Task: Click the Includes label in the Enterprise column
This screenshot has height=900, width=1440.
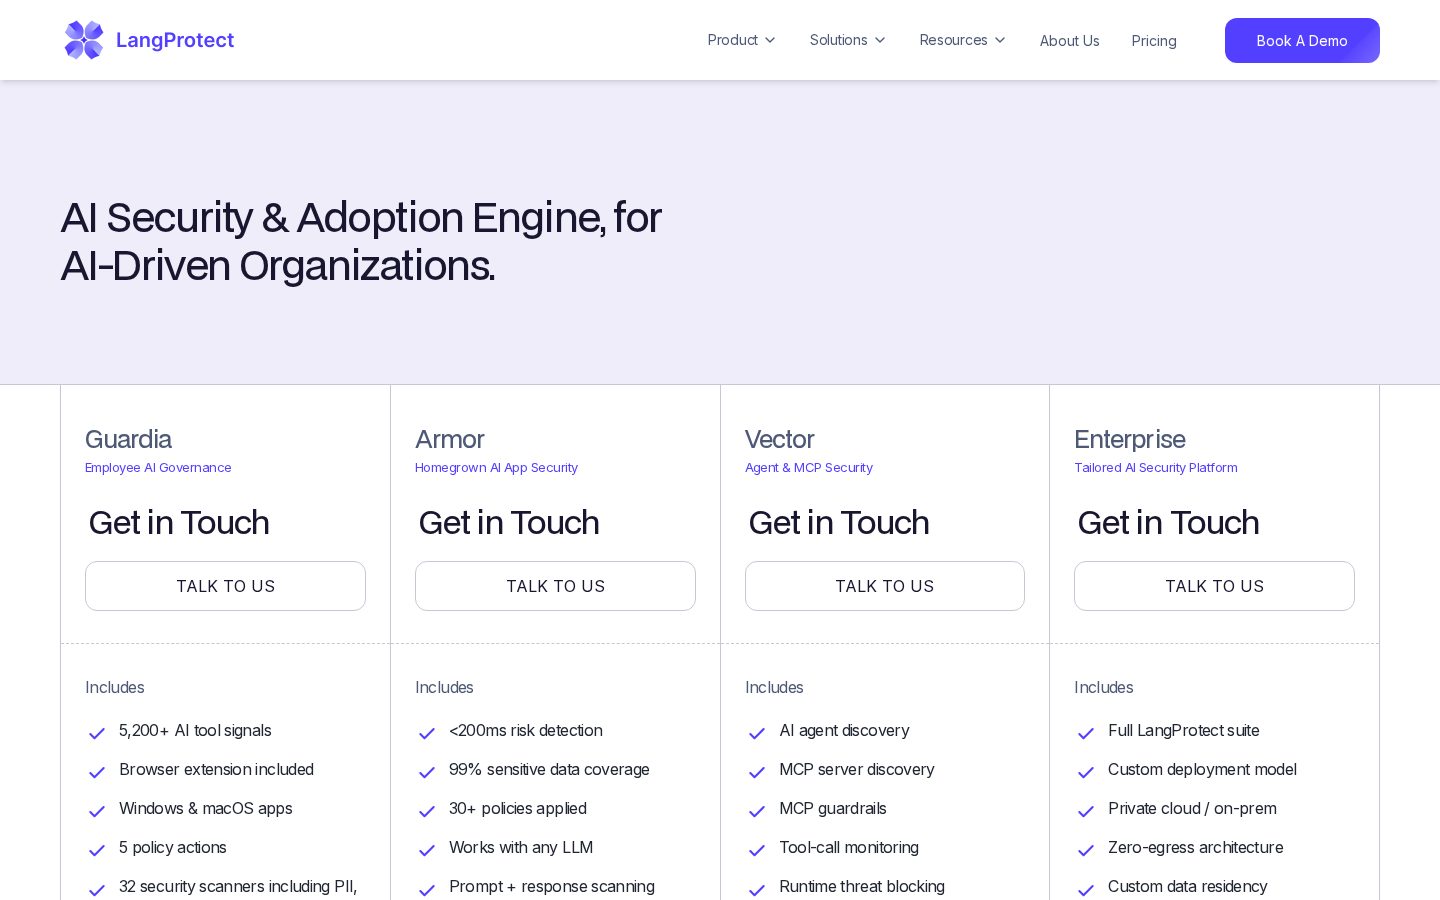Action: [1104, 688]
